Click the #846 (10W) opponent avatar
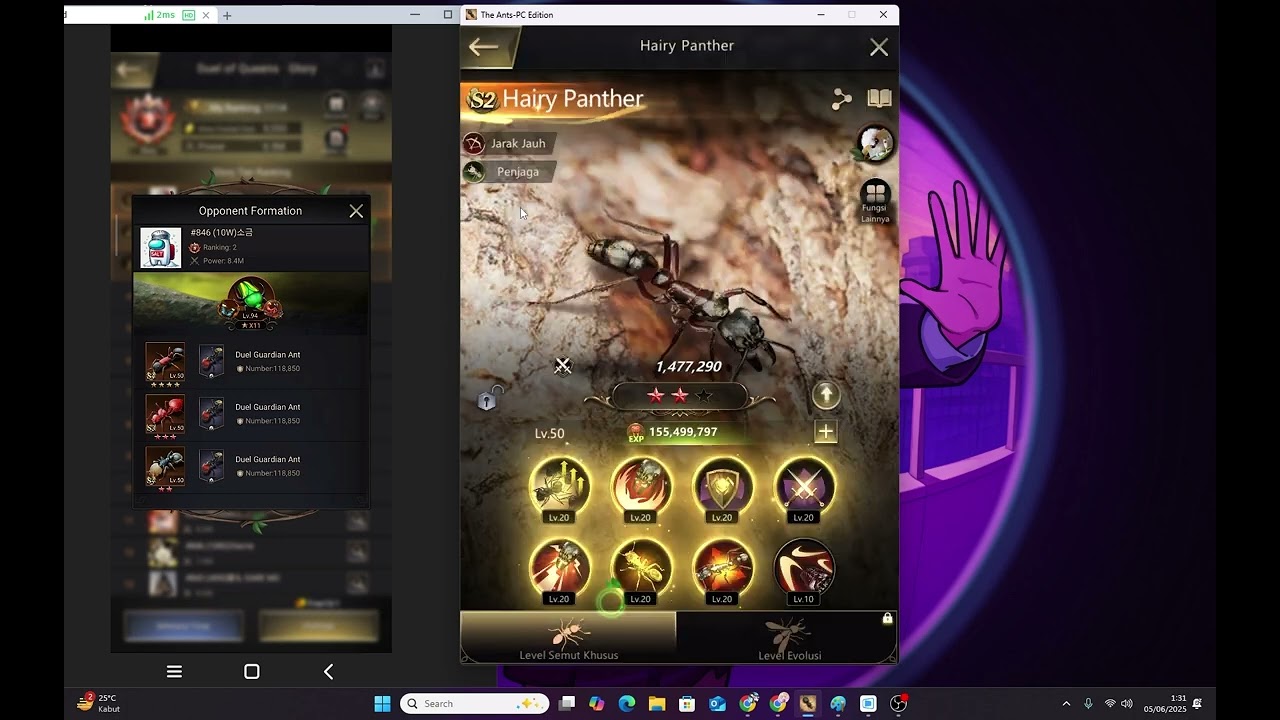Image resolution: width=1280 pixels, height=720 pixels. (160, 248)
